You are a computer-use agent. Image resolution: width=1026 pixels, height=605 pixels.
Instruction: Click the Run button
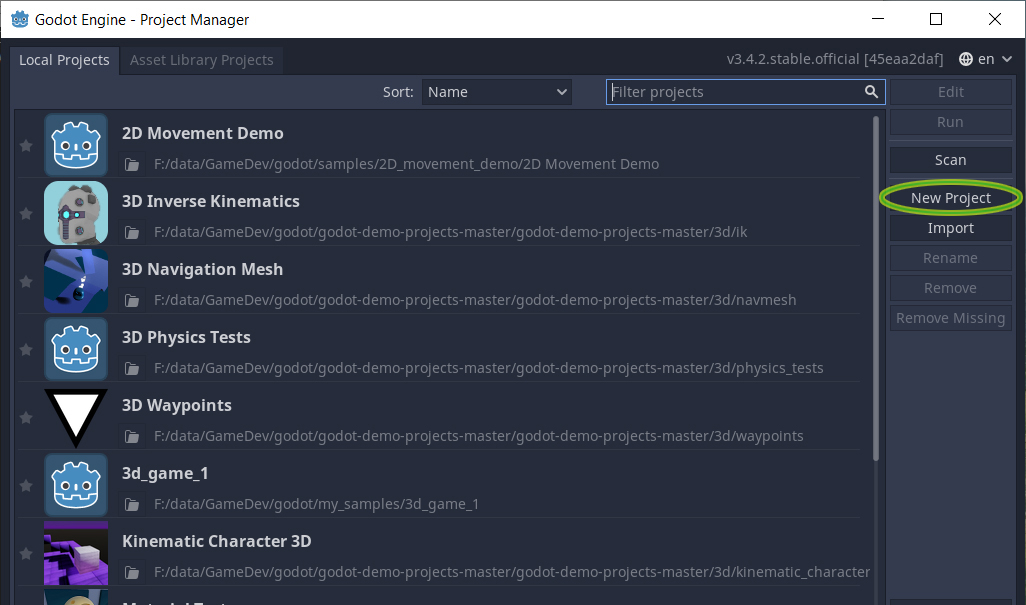[951, 122]
